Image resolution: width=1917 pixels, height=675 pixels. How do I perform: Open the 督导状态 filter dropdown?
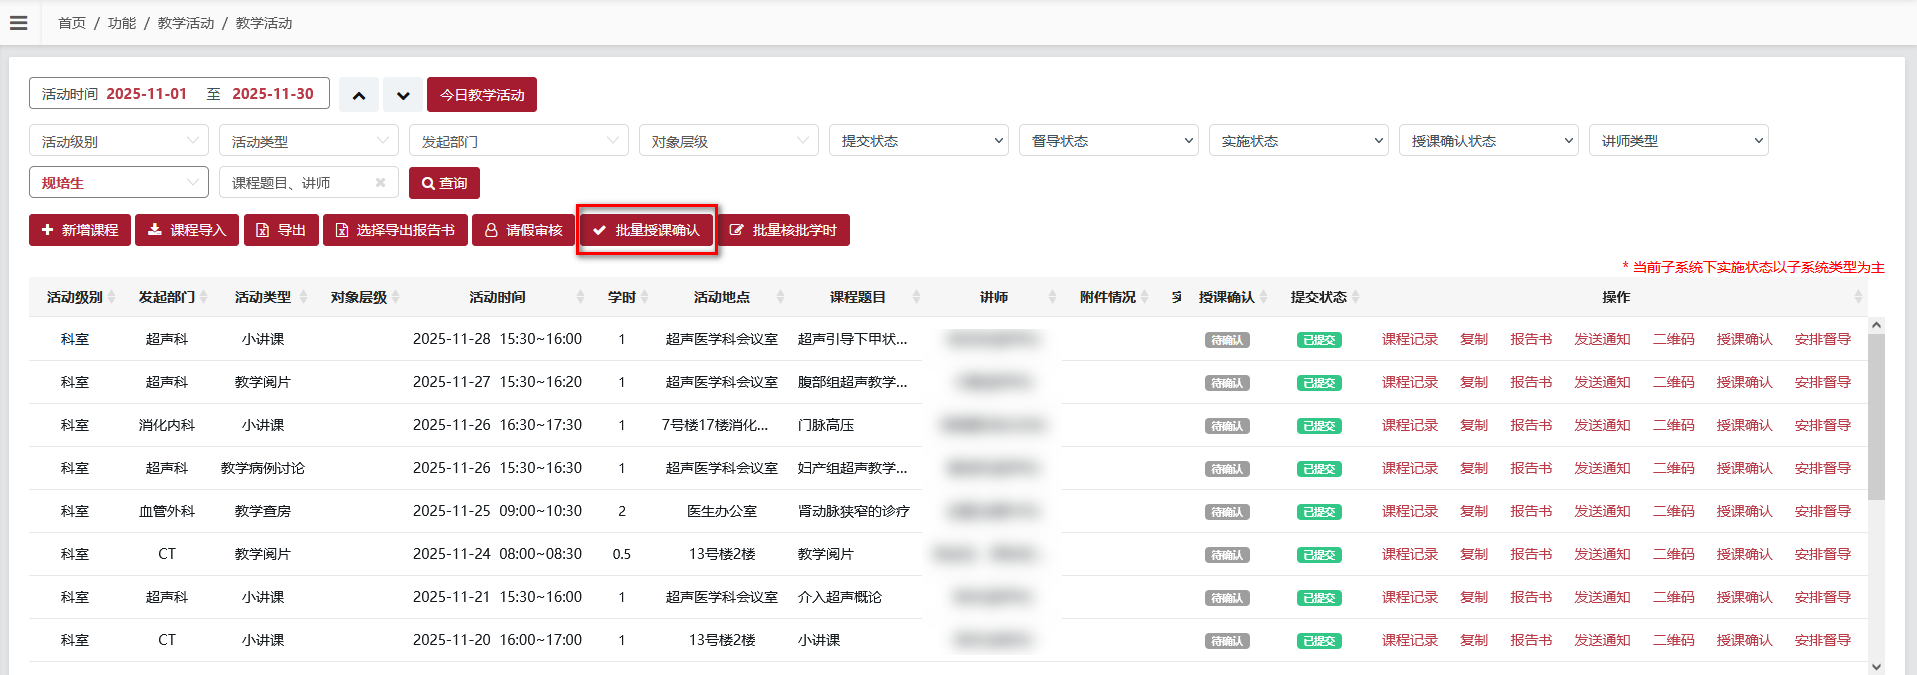[x=1109, y=140]
